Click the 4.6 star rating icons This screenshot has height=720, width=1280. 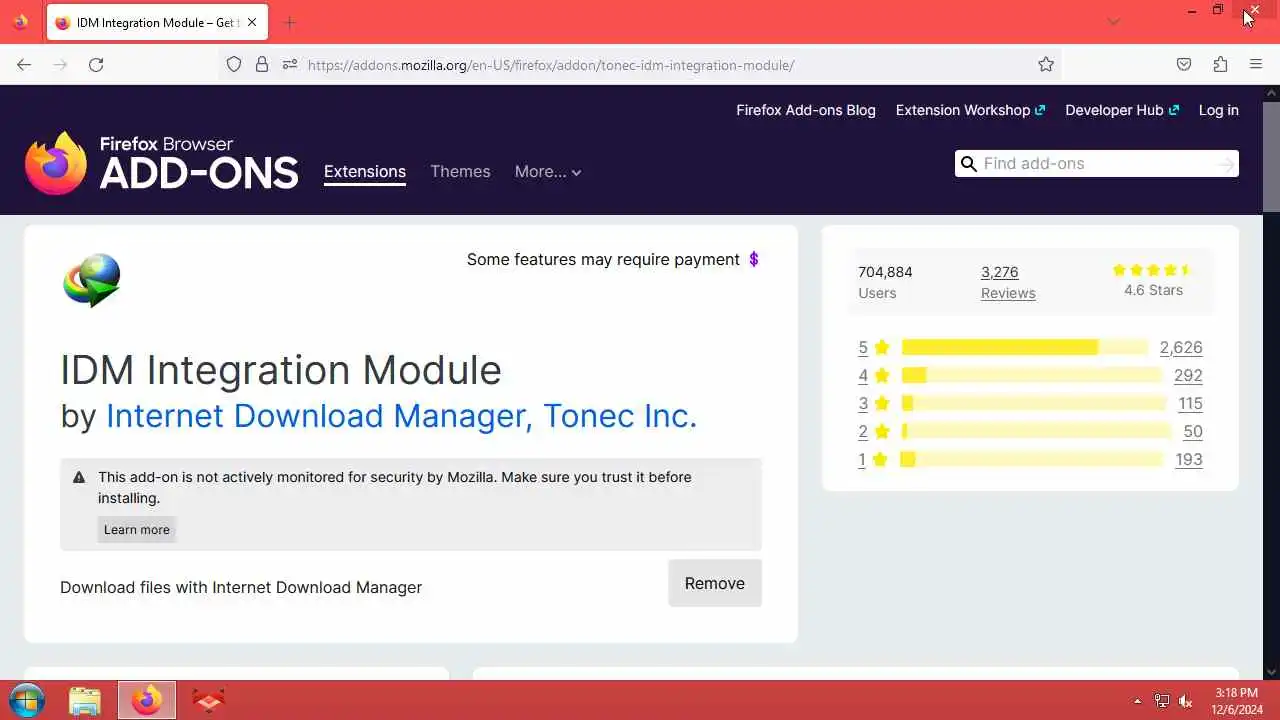tap(1152, 270)
